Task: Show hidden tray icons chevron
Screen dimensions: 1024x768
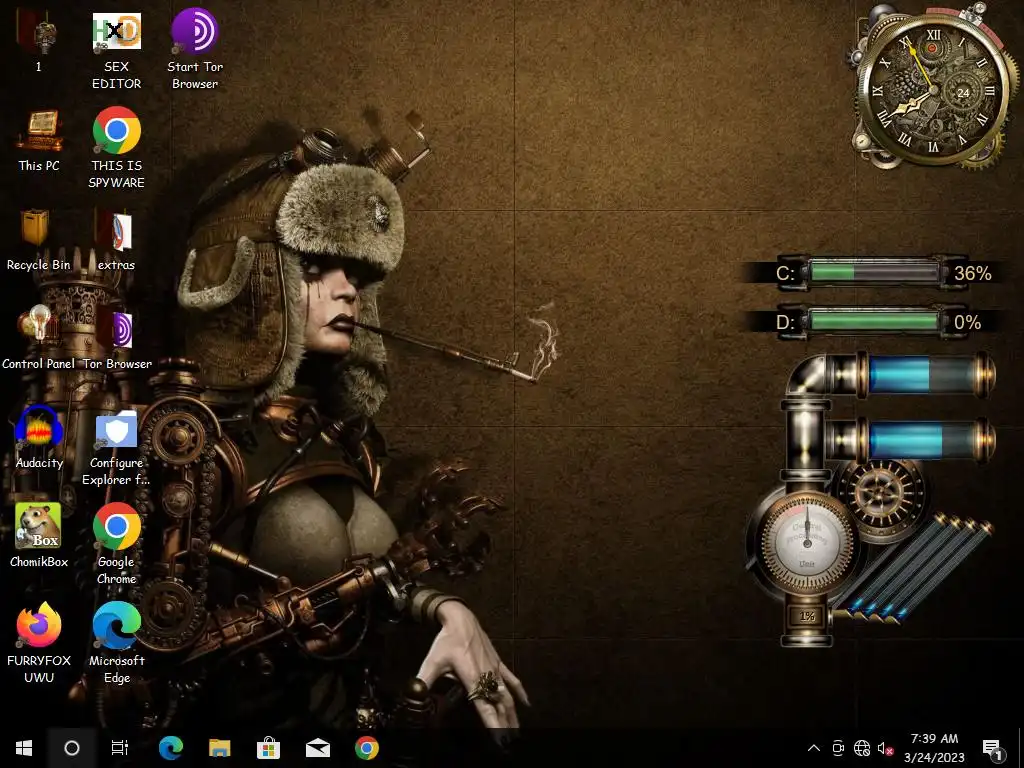Action: click(x=814, y=748)
